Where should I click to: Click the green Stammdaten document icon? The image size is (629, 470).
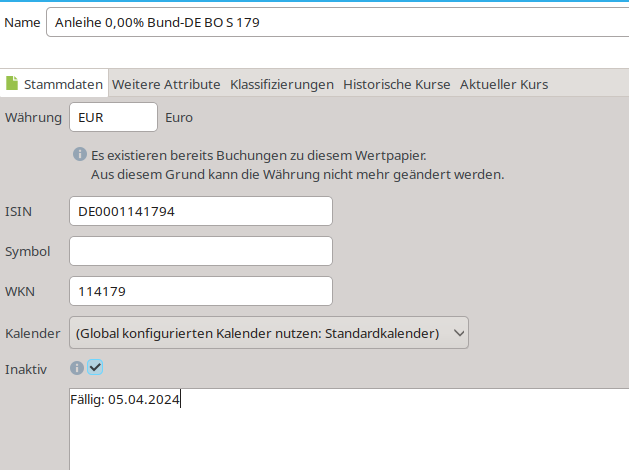point(13,84)
